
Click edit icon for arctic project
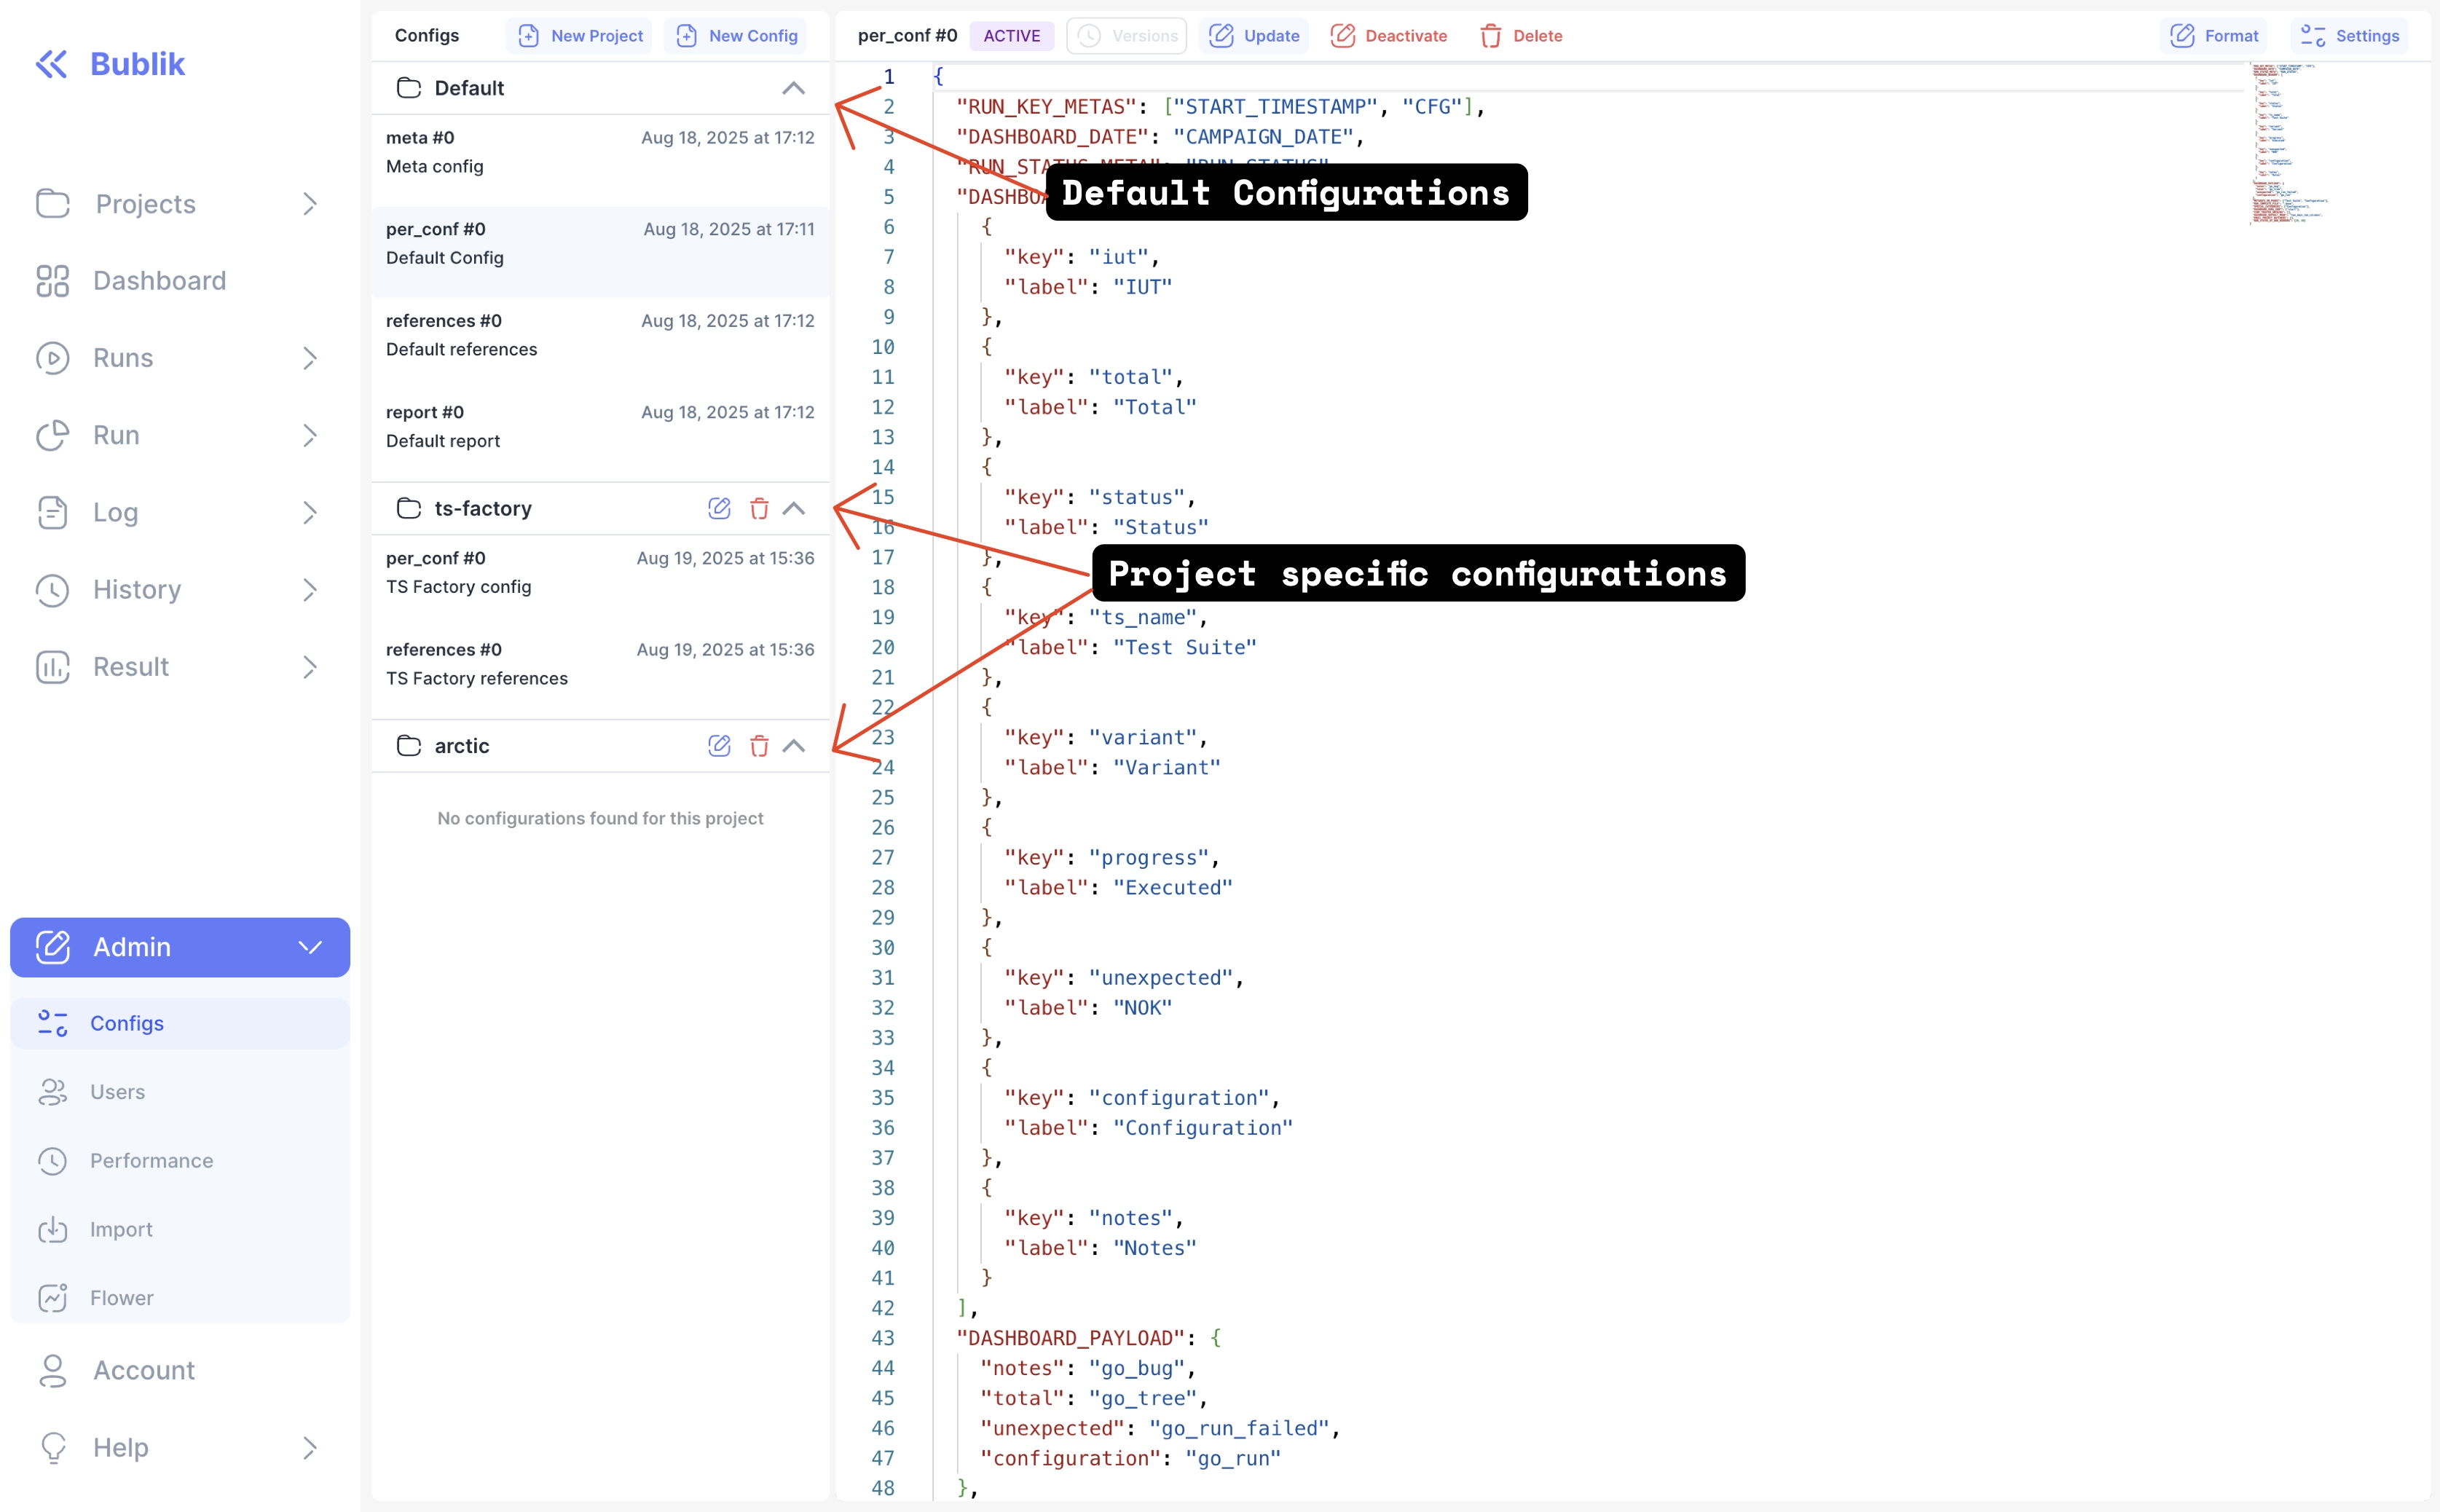coord(719,746)
